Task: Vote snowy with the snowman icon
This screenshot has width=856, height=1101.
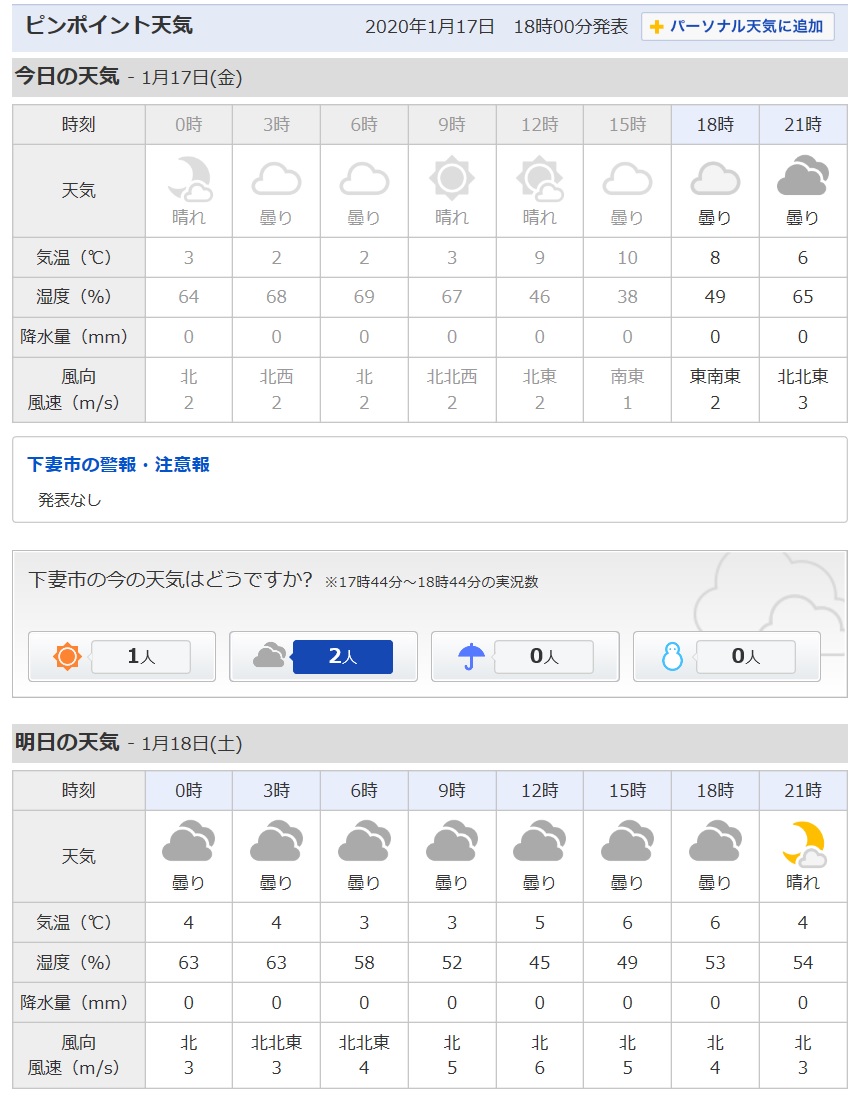Action: [672, 657]
